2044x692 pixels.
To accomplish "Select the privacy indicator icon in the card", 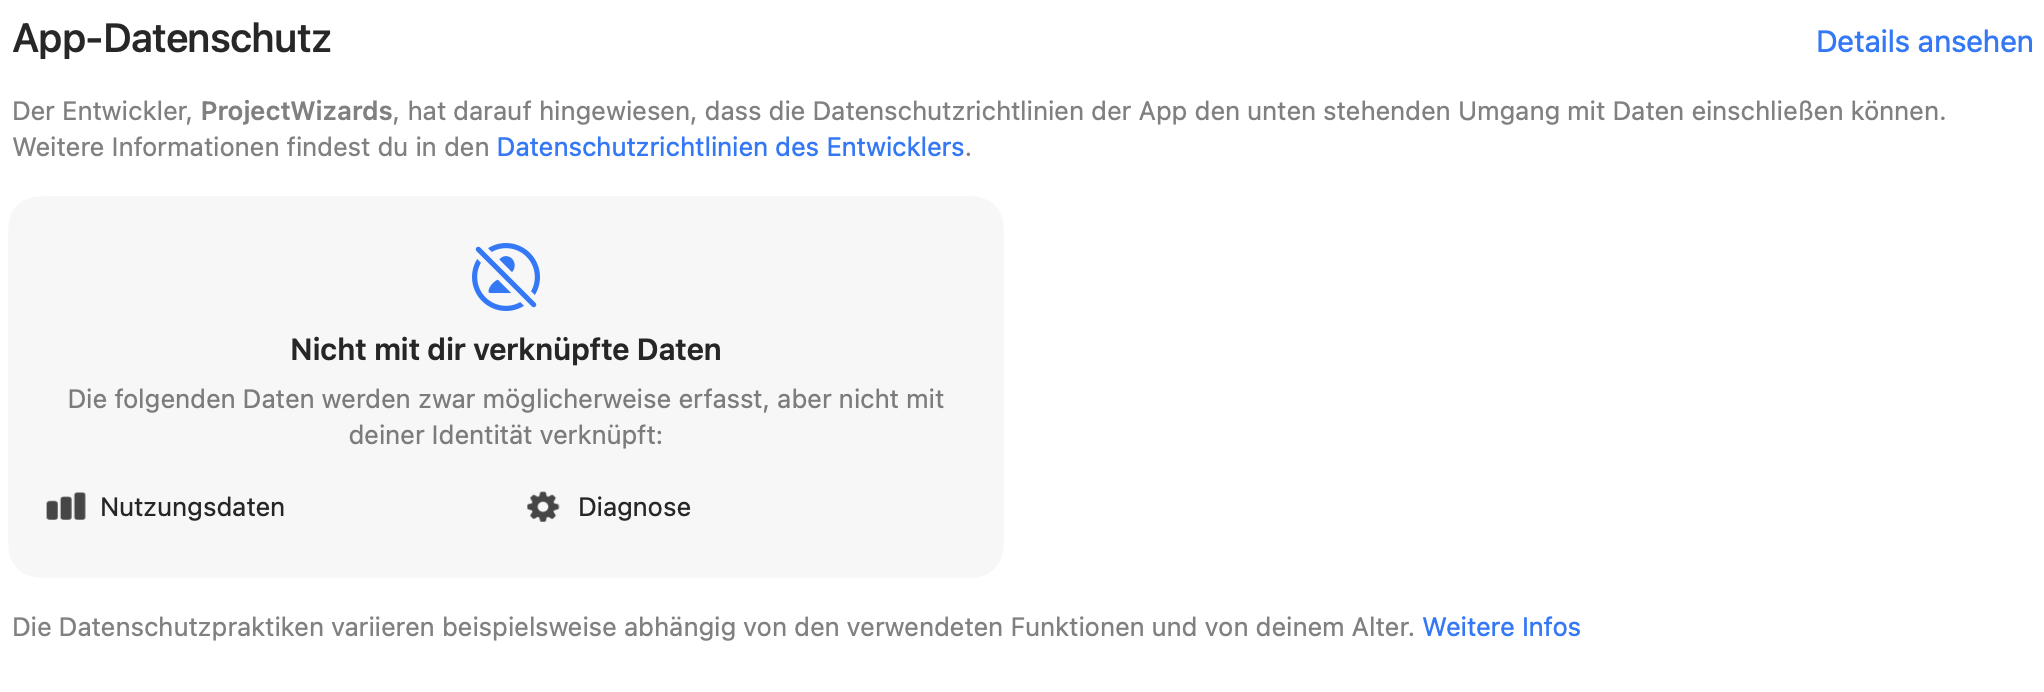I will point(506,277).
